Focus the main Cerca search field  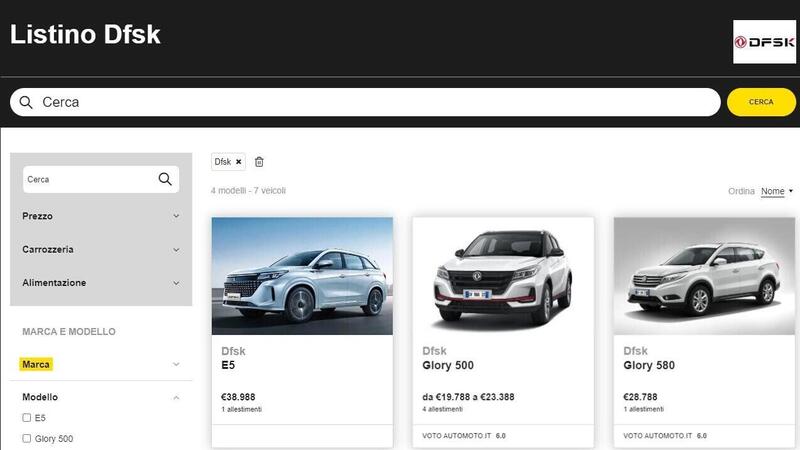point(365,102)
